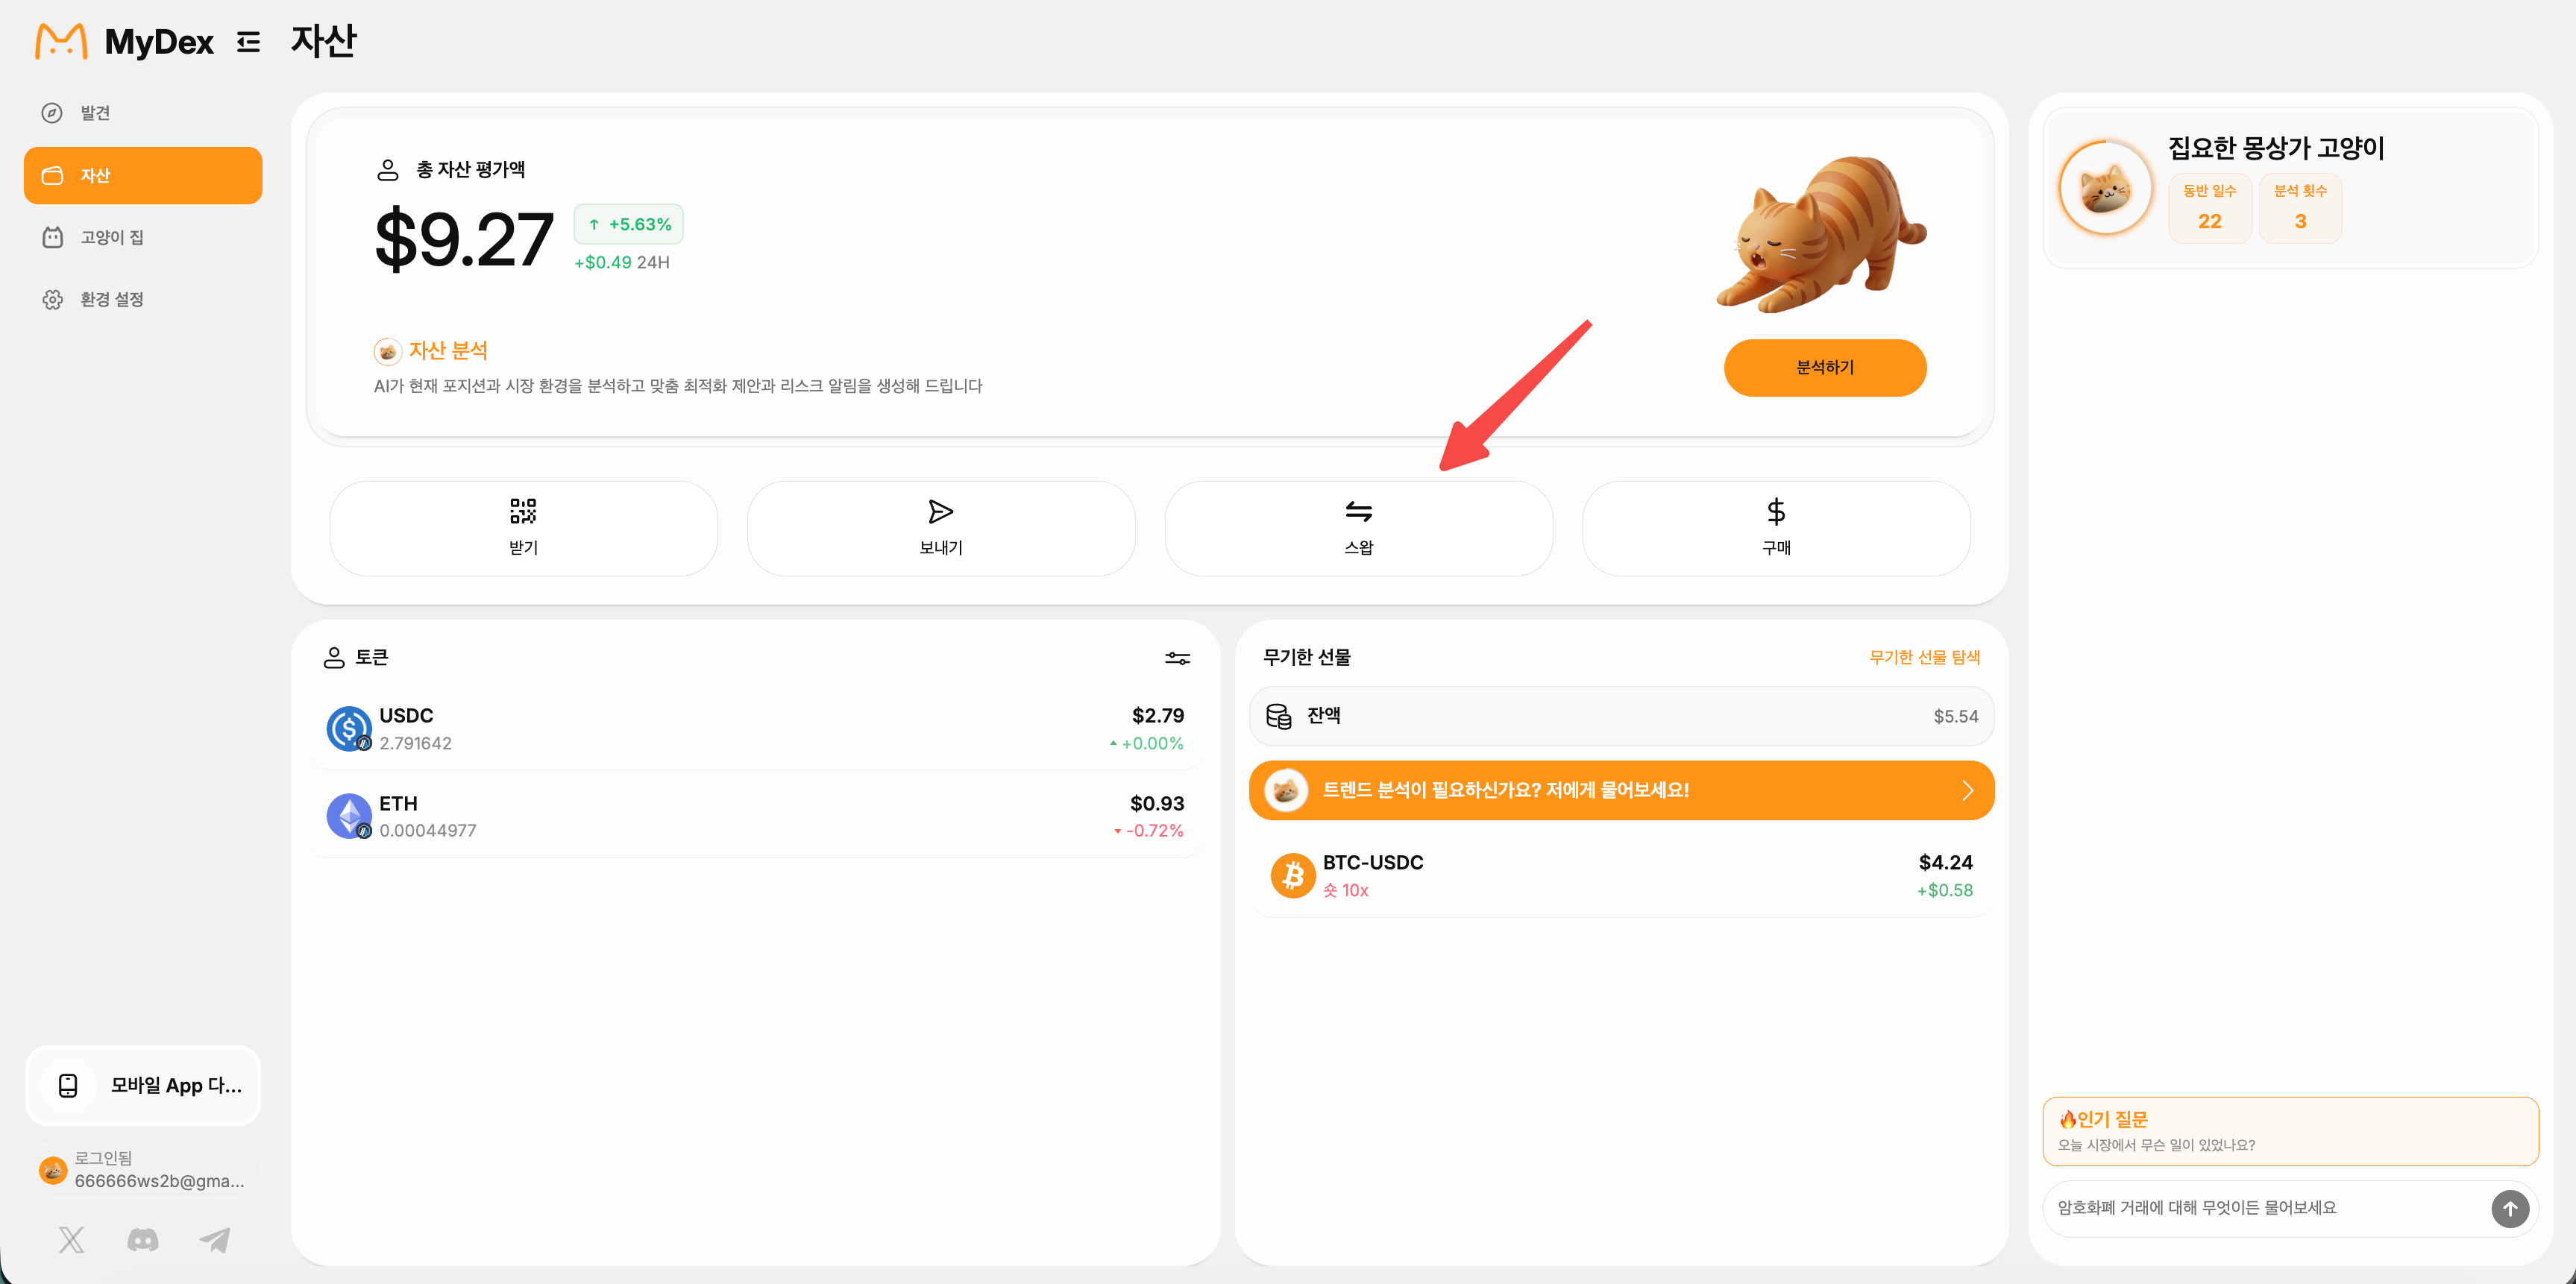
Task: Click the 분석하기 analyze button
Action: tap(1825, 368)
